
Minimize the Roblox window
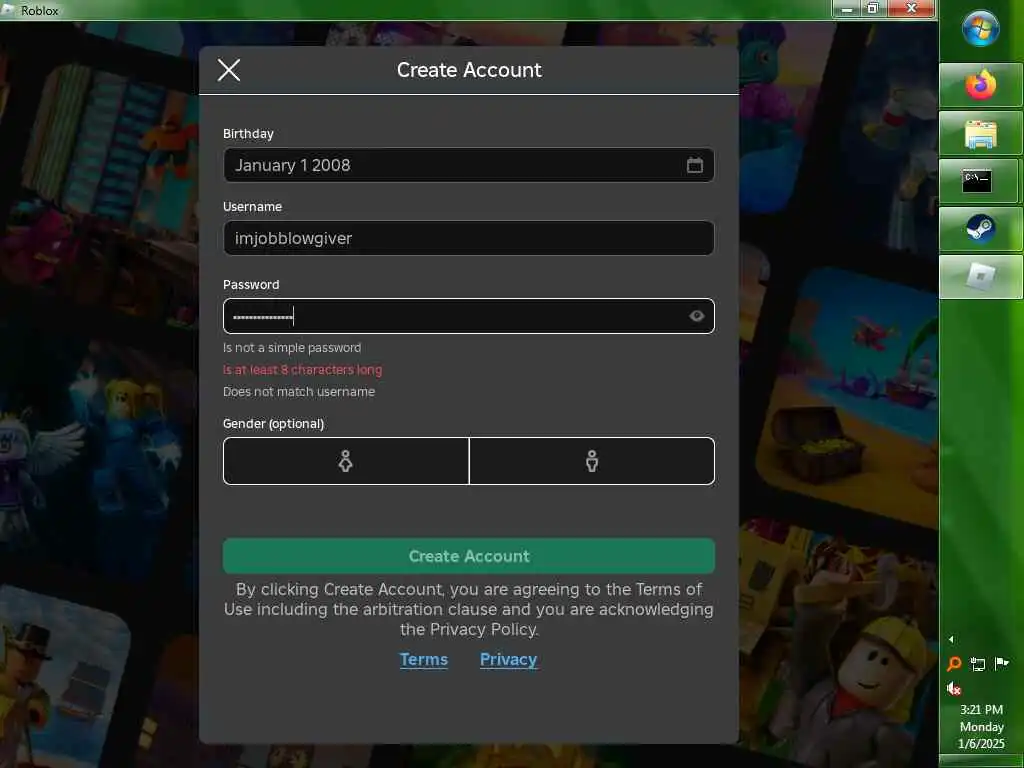click(846, 8)
